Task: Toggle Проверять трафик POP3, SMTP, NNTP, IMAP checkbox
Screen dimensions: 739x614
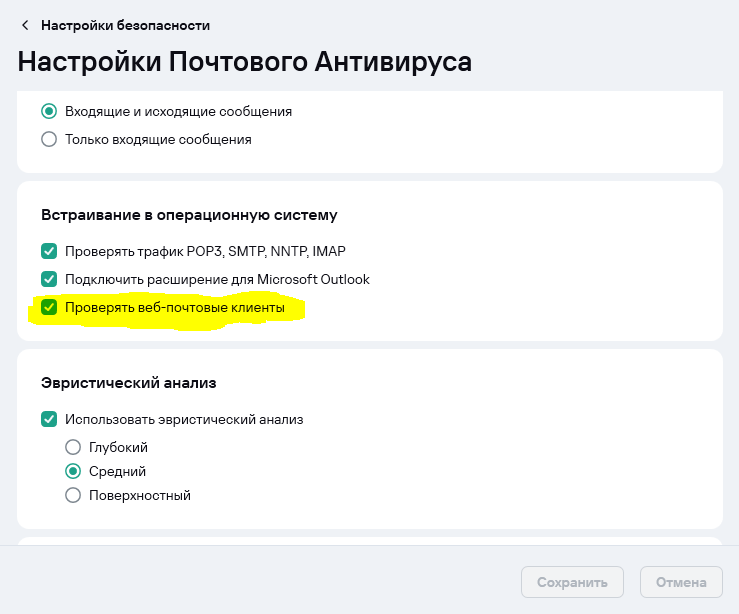Action: point(49,251)
